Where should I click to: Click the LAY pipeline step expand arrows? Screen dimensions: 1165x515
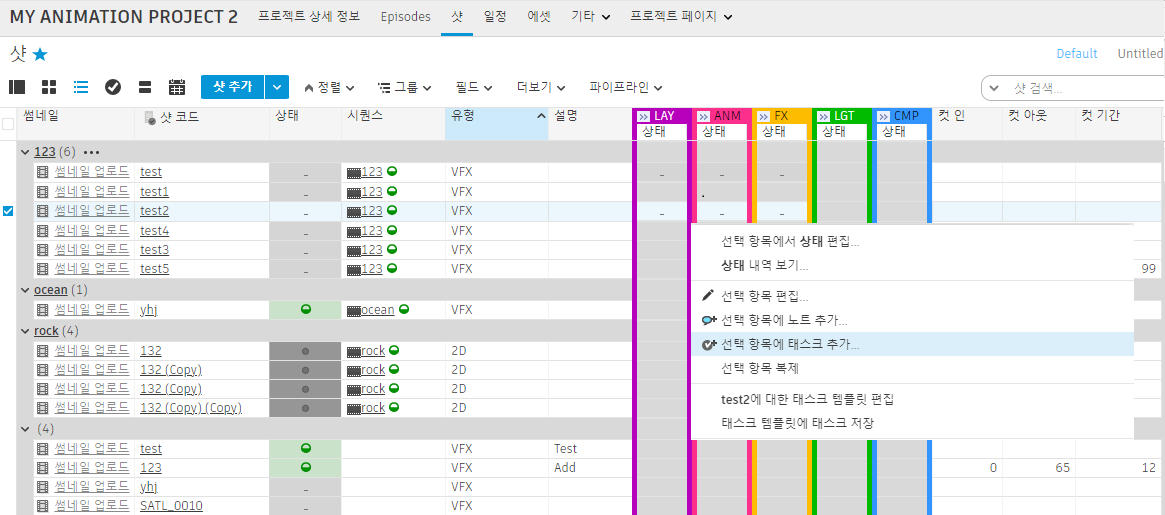(x=643, y=117)
